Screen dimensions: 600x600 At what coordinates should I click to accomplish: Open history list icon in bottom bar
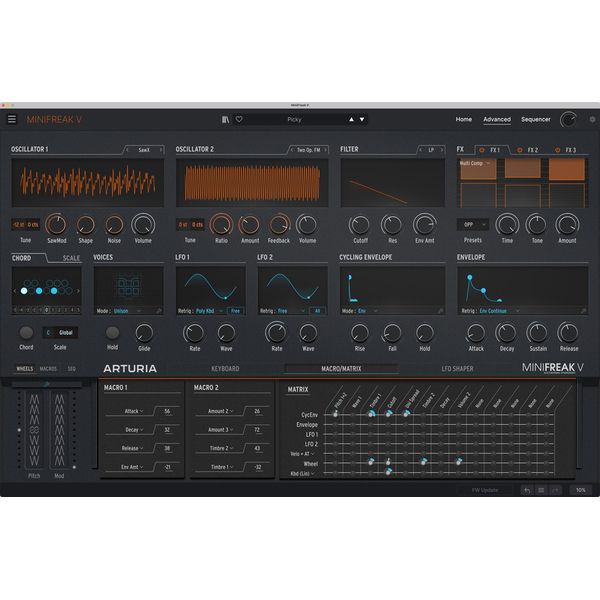coord(541,490)
